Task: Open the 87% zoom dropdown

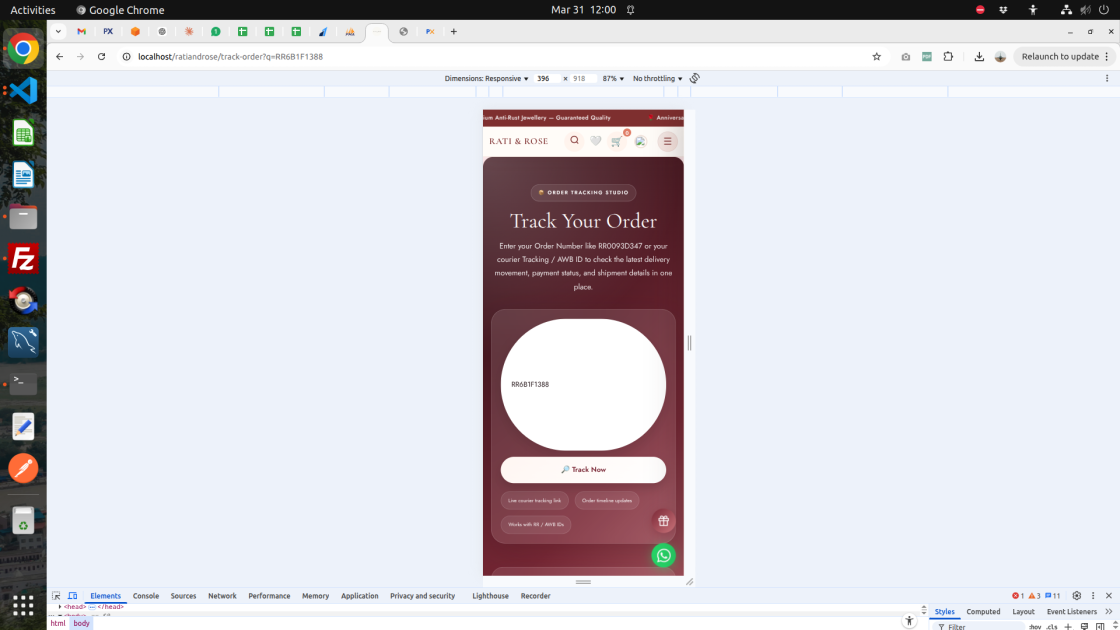Action: click(x=613, y=78)
